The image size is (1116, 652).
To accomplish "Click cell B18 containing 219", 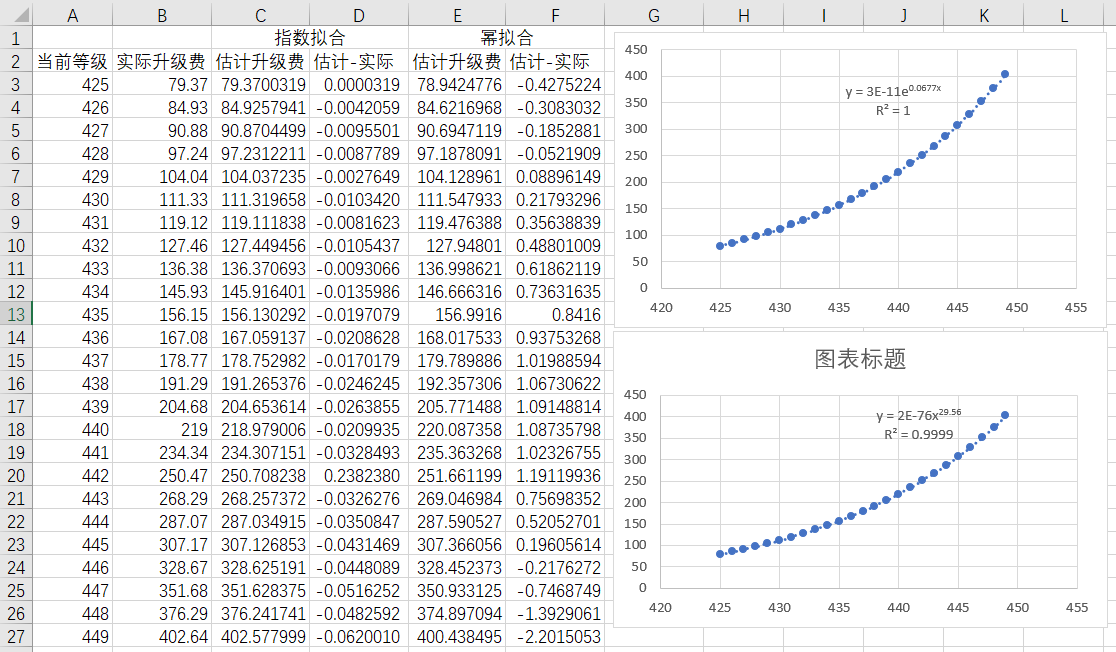I will pos(162,429).
